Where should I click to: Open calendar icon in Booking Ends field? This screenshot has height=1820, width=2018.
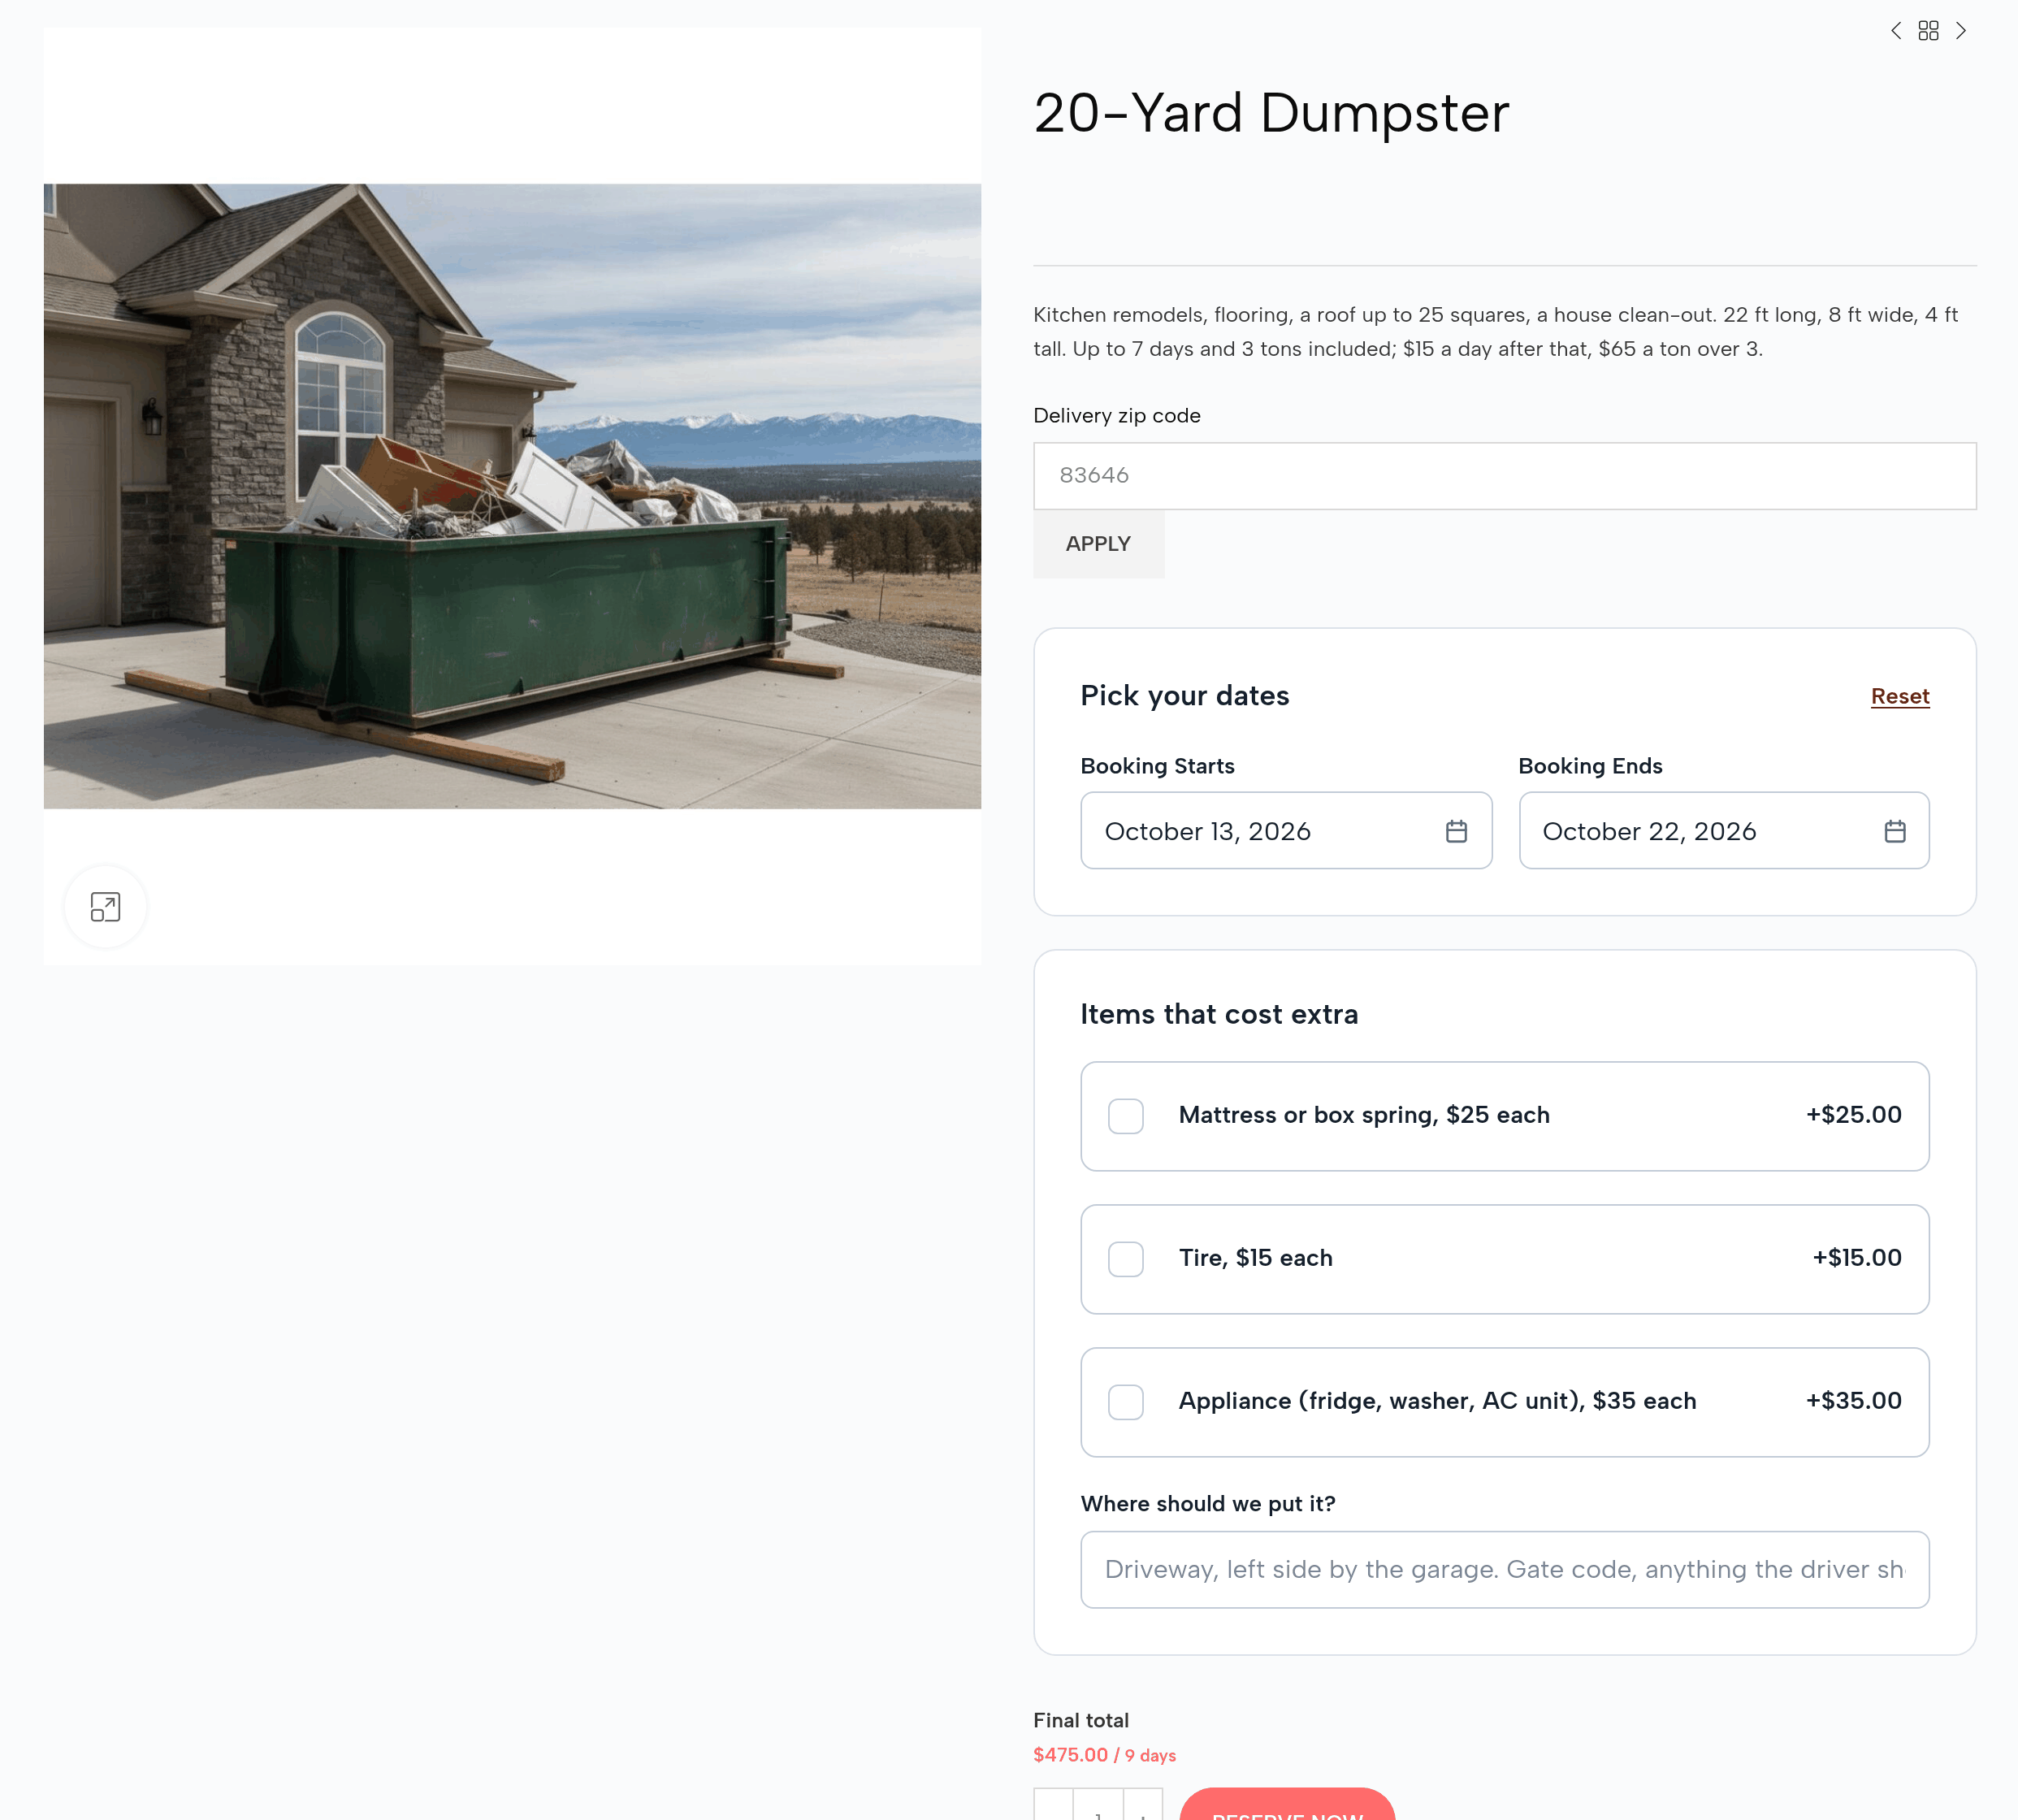(1894, 831)
